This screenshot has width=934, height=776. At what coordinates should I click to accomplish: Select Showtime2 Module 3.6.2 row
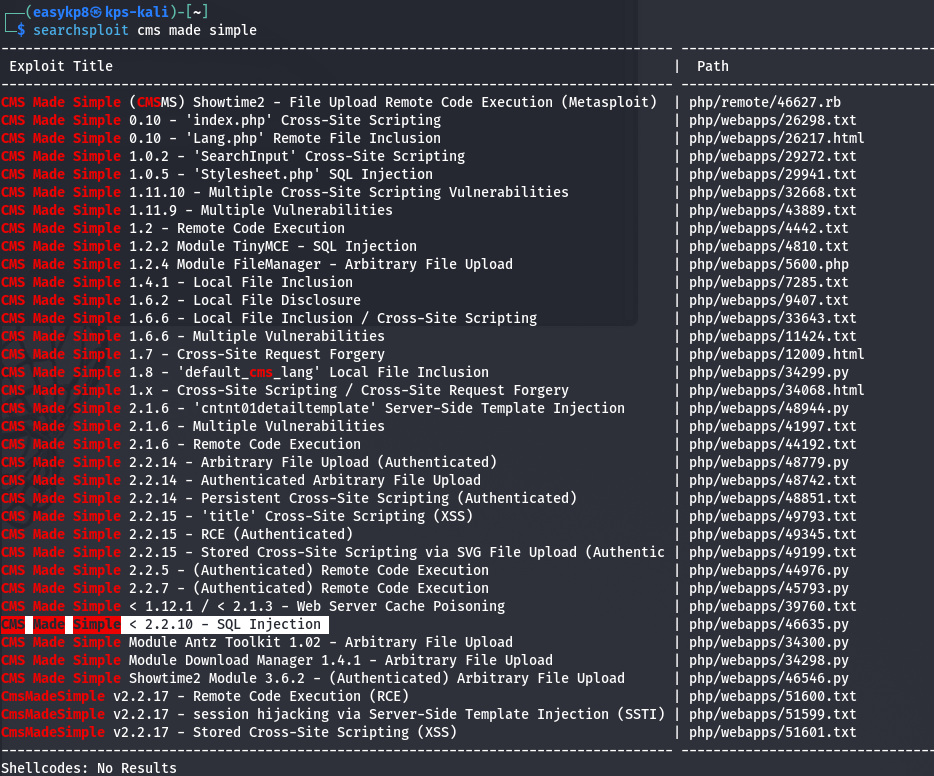coord(313,678)
